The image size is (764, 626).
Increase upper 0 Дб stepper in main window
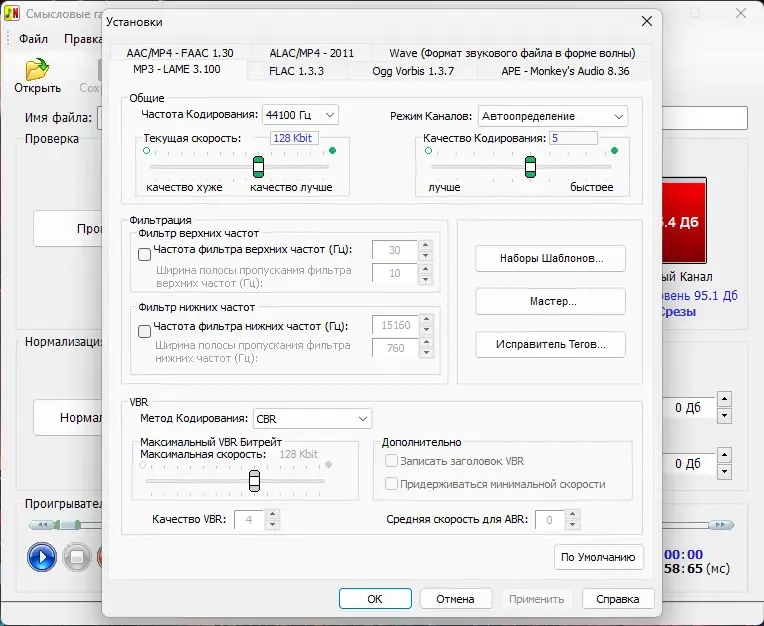[725, 399]
